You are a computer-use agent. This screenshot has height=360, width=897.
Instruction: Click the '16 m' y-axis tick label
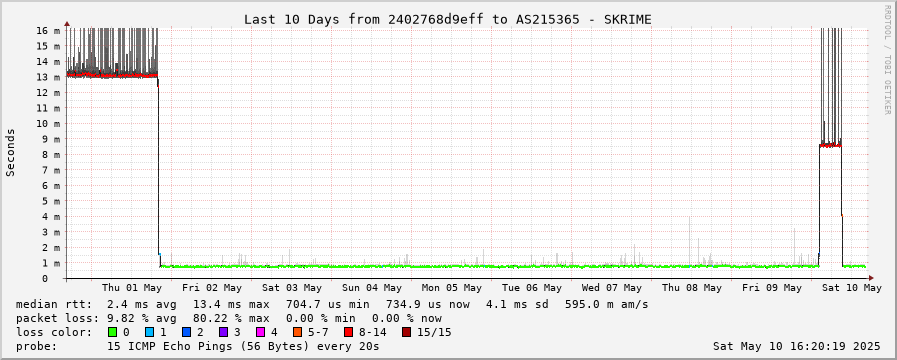click(x=48, y=30)
